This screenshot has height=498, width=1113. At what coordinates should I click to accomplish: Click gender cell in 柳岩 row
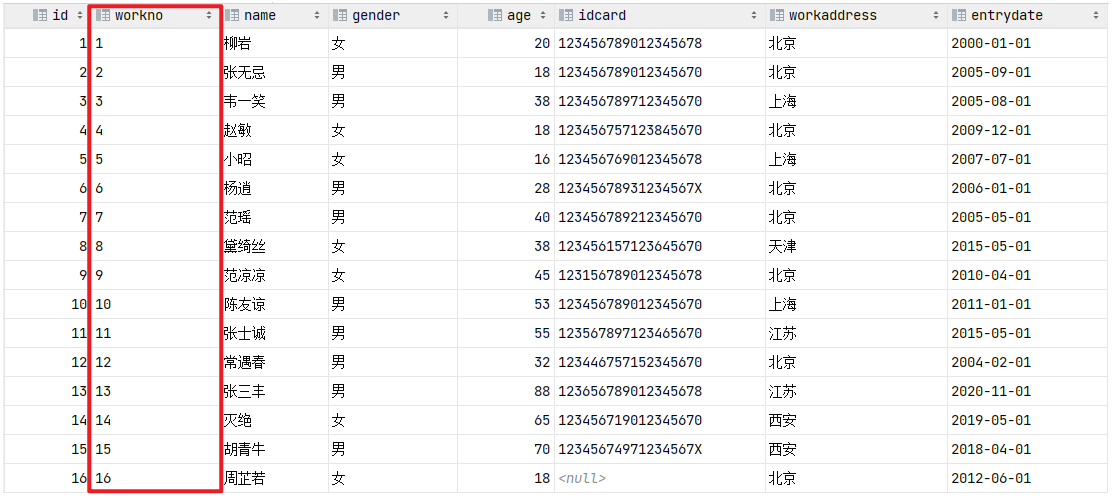point(339,43)
